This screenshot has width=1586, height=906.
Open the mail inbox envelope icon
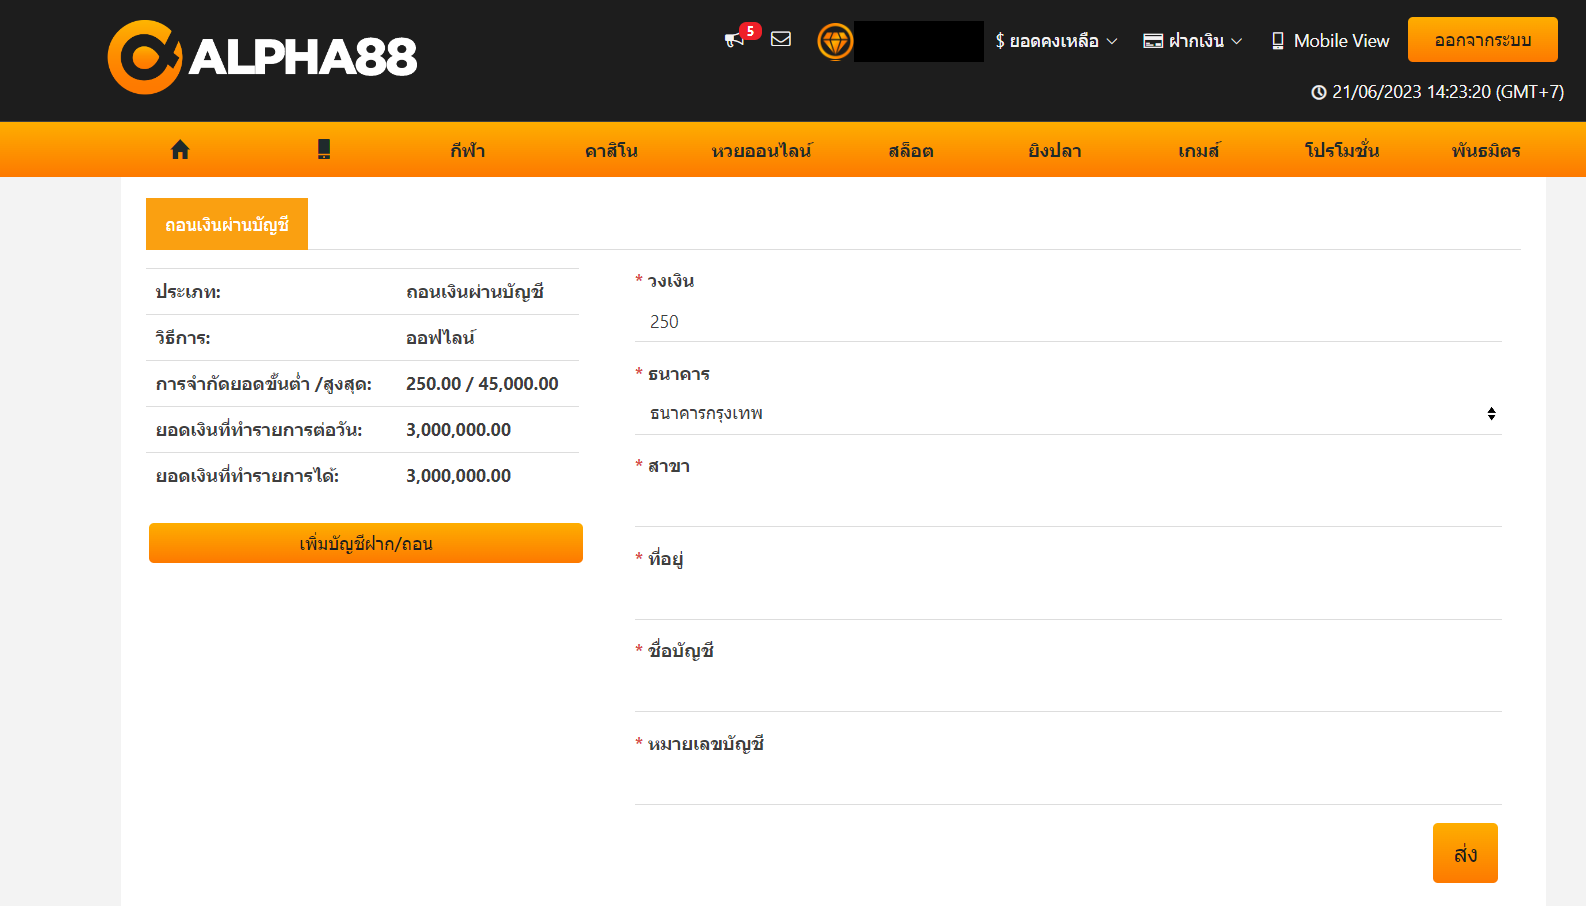click(781, 39)
